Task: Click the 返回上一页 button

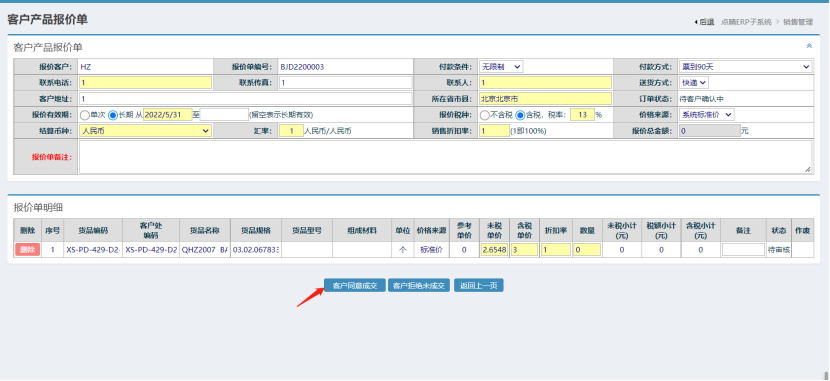Action: pos(479,286)
